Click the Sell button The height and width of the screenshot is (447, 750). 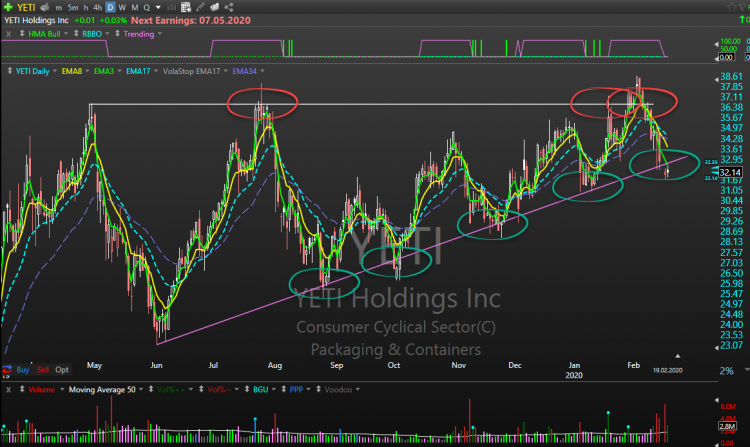tap(42, 369)
